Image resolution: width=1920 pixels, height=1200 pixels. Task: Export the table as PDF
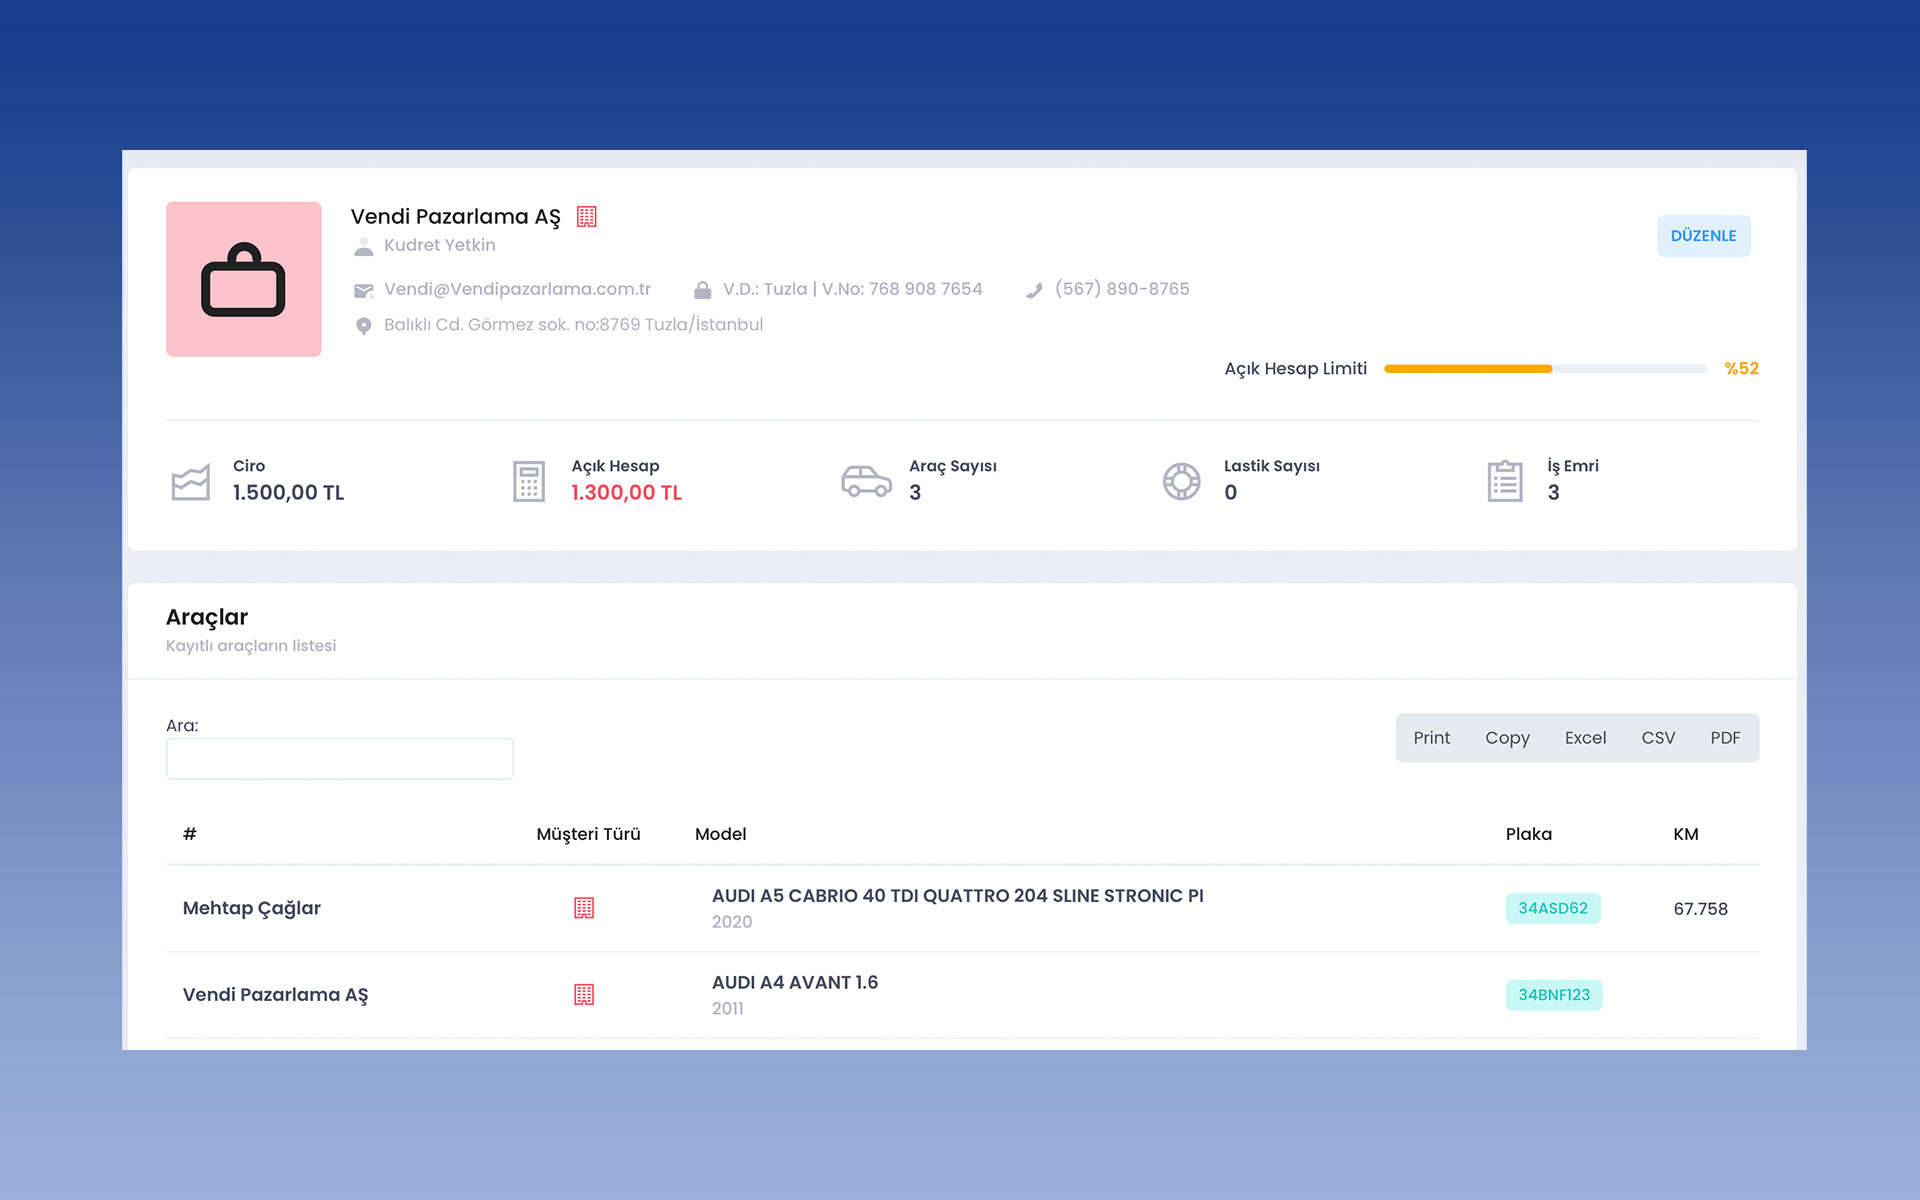pos(1725,738)
